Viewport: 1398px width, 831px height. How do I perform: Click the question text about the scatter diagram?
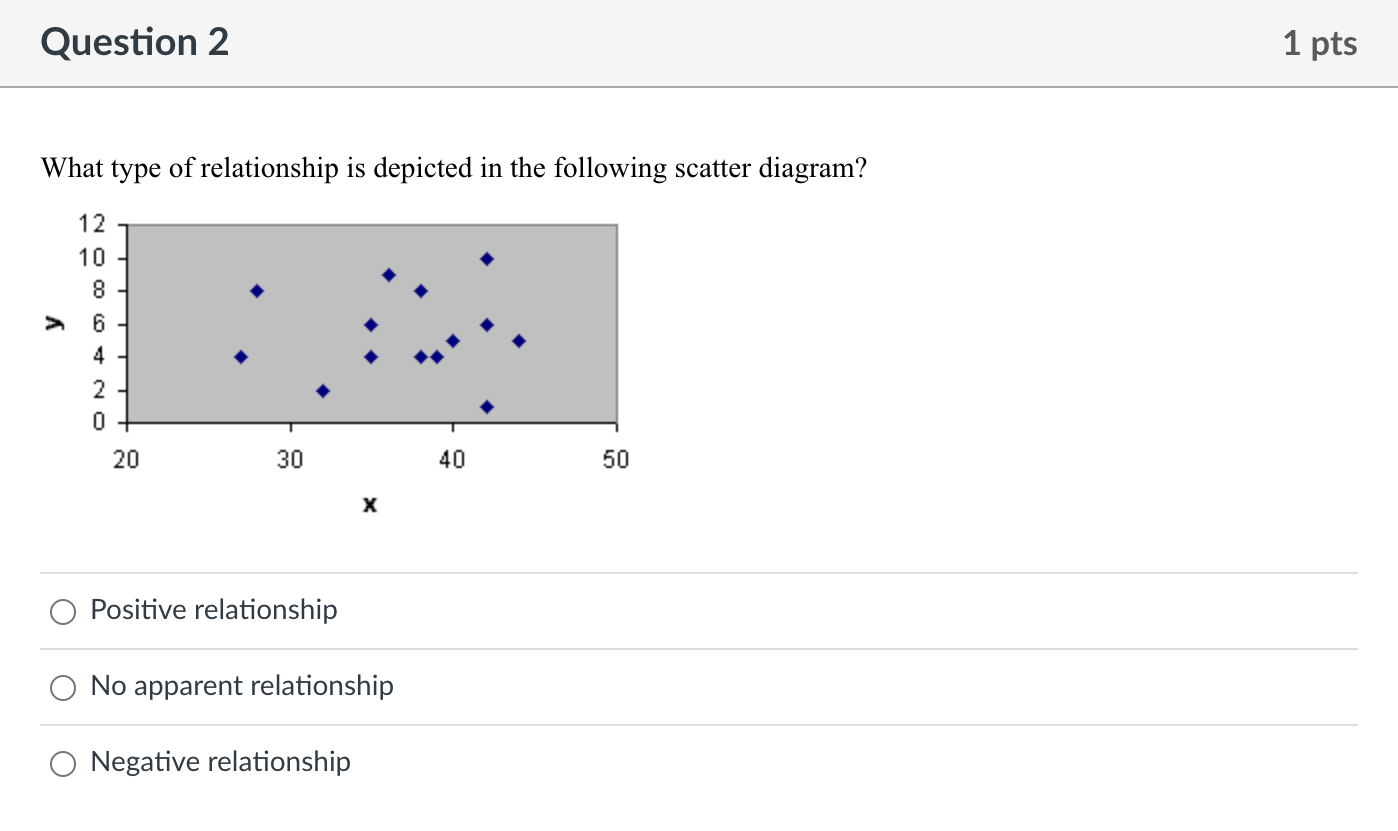453,168
